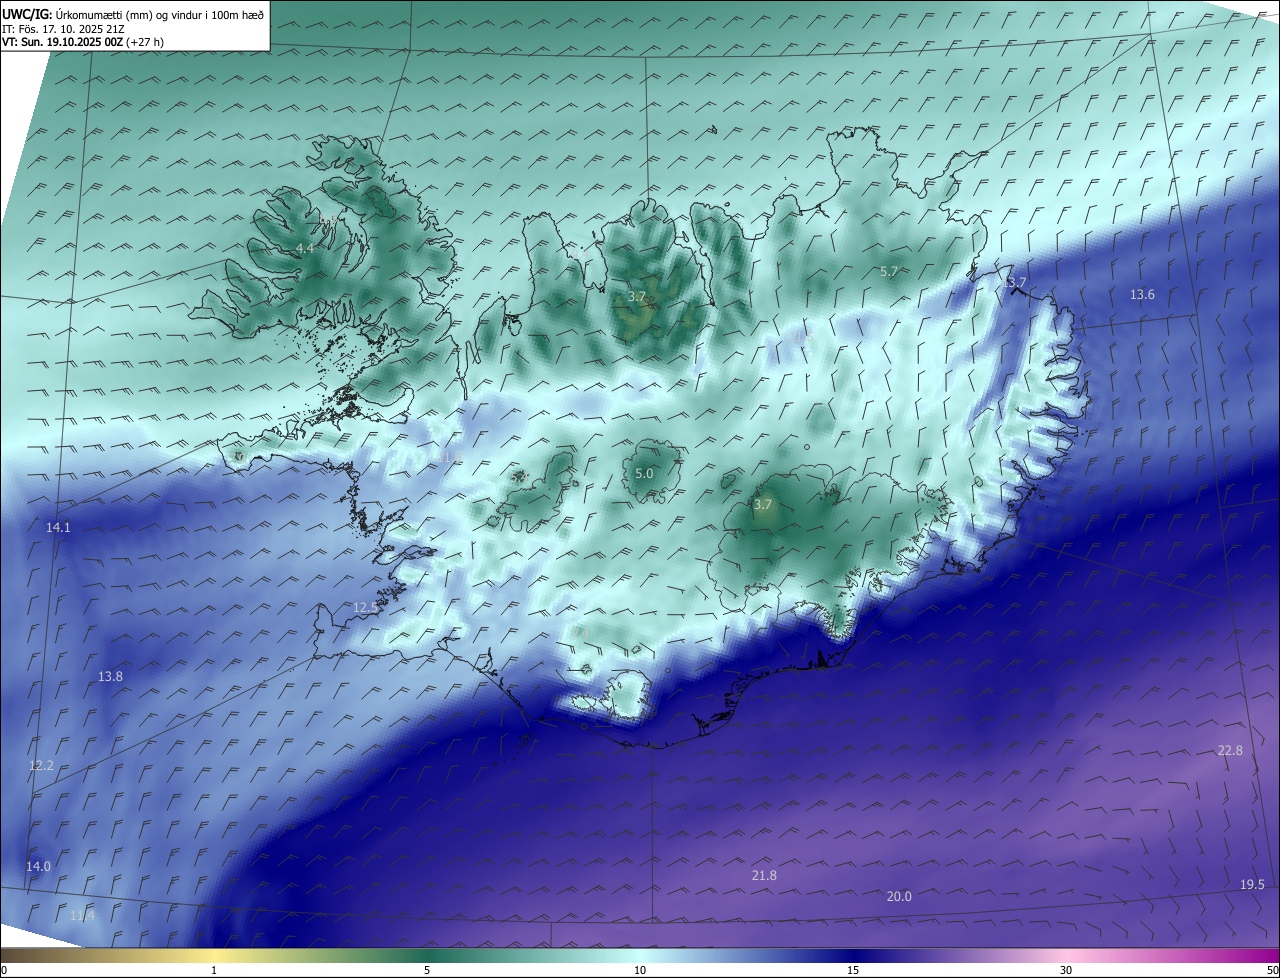Image resolution: width=1280 pixels, height=978 pixels.
Task: Select the 5.7 value in northeast Iceland
Action: (888, 272)
